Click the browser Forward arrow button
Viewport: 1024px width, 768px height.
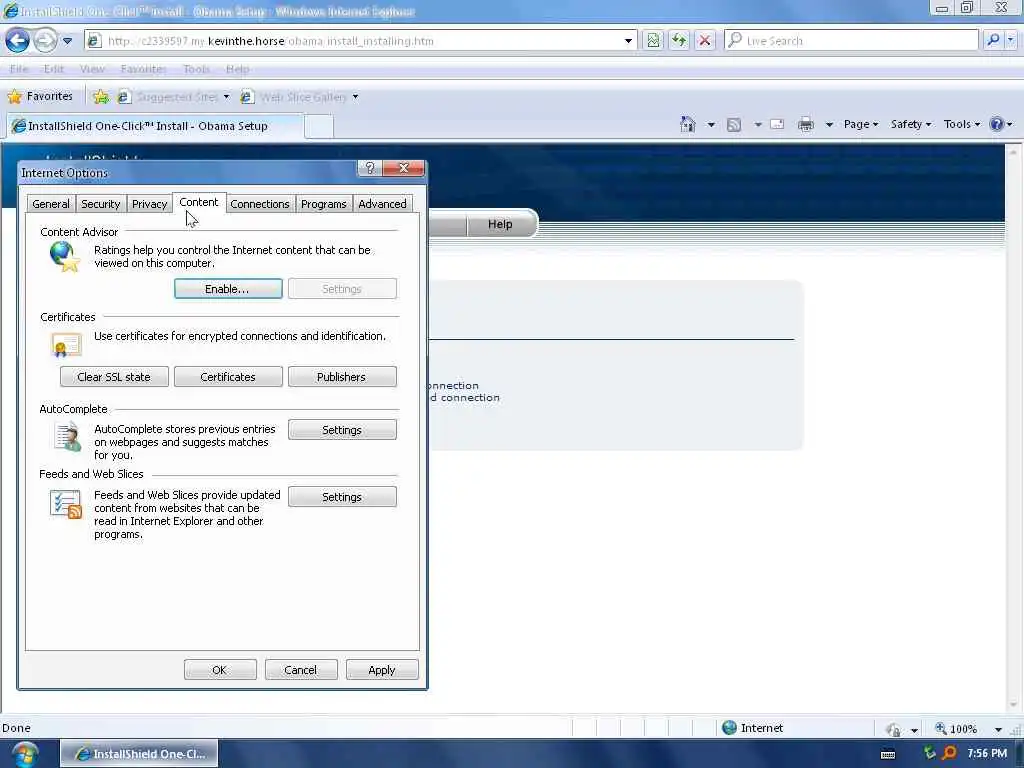click(45, 40)
